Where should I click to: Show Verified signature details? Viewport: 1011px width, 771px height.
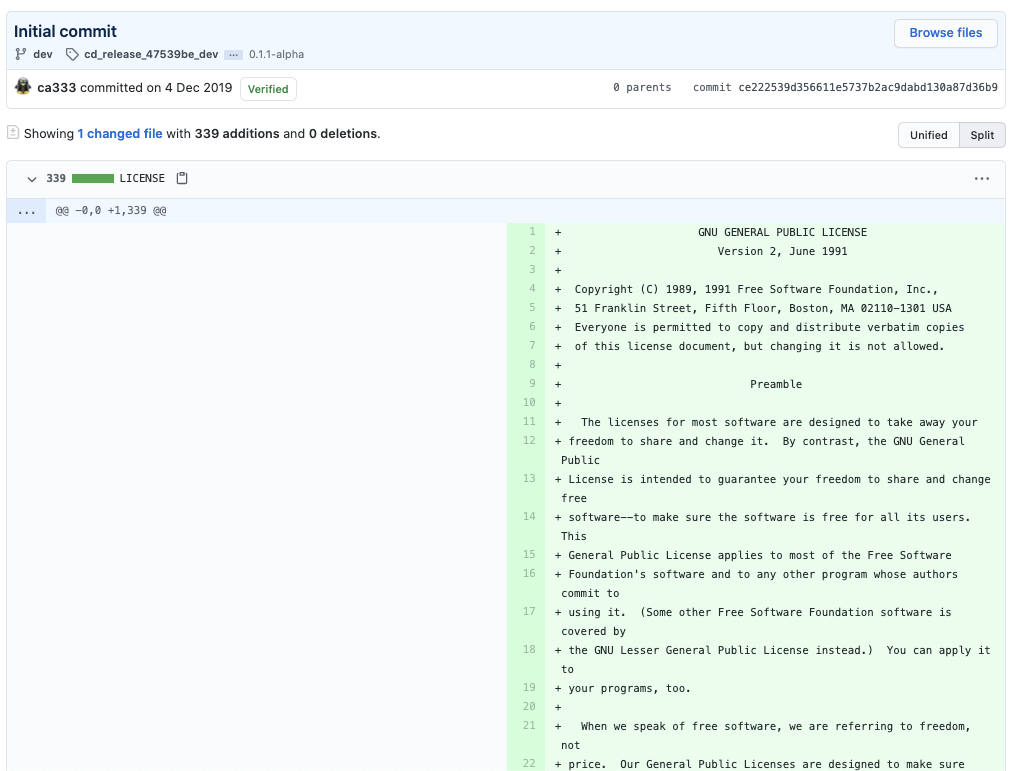click(268, 89)
